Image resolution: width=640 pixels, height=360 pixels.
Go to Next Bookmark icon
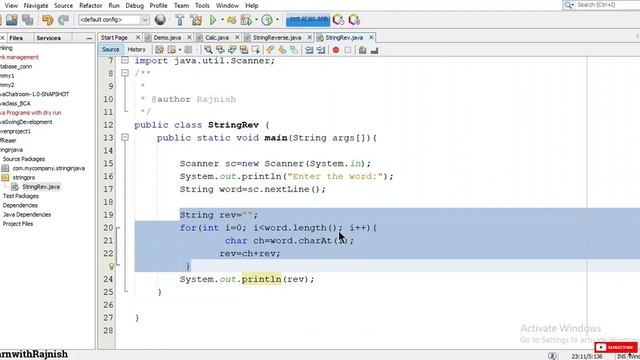coord(282,50)
